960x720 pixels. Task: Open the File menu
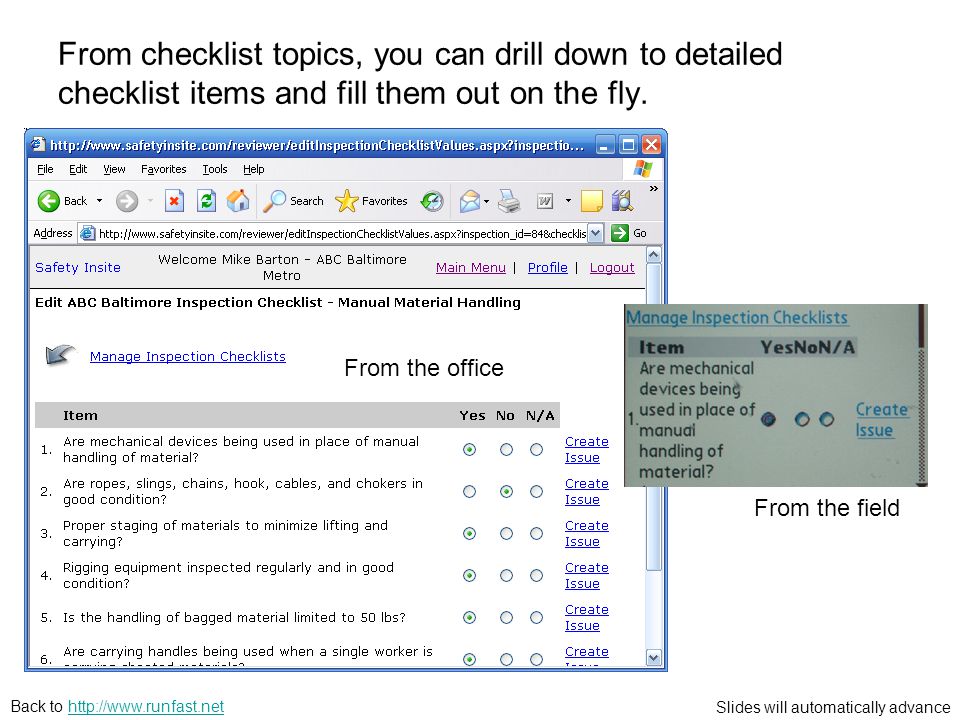pos(45,169)
